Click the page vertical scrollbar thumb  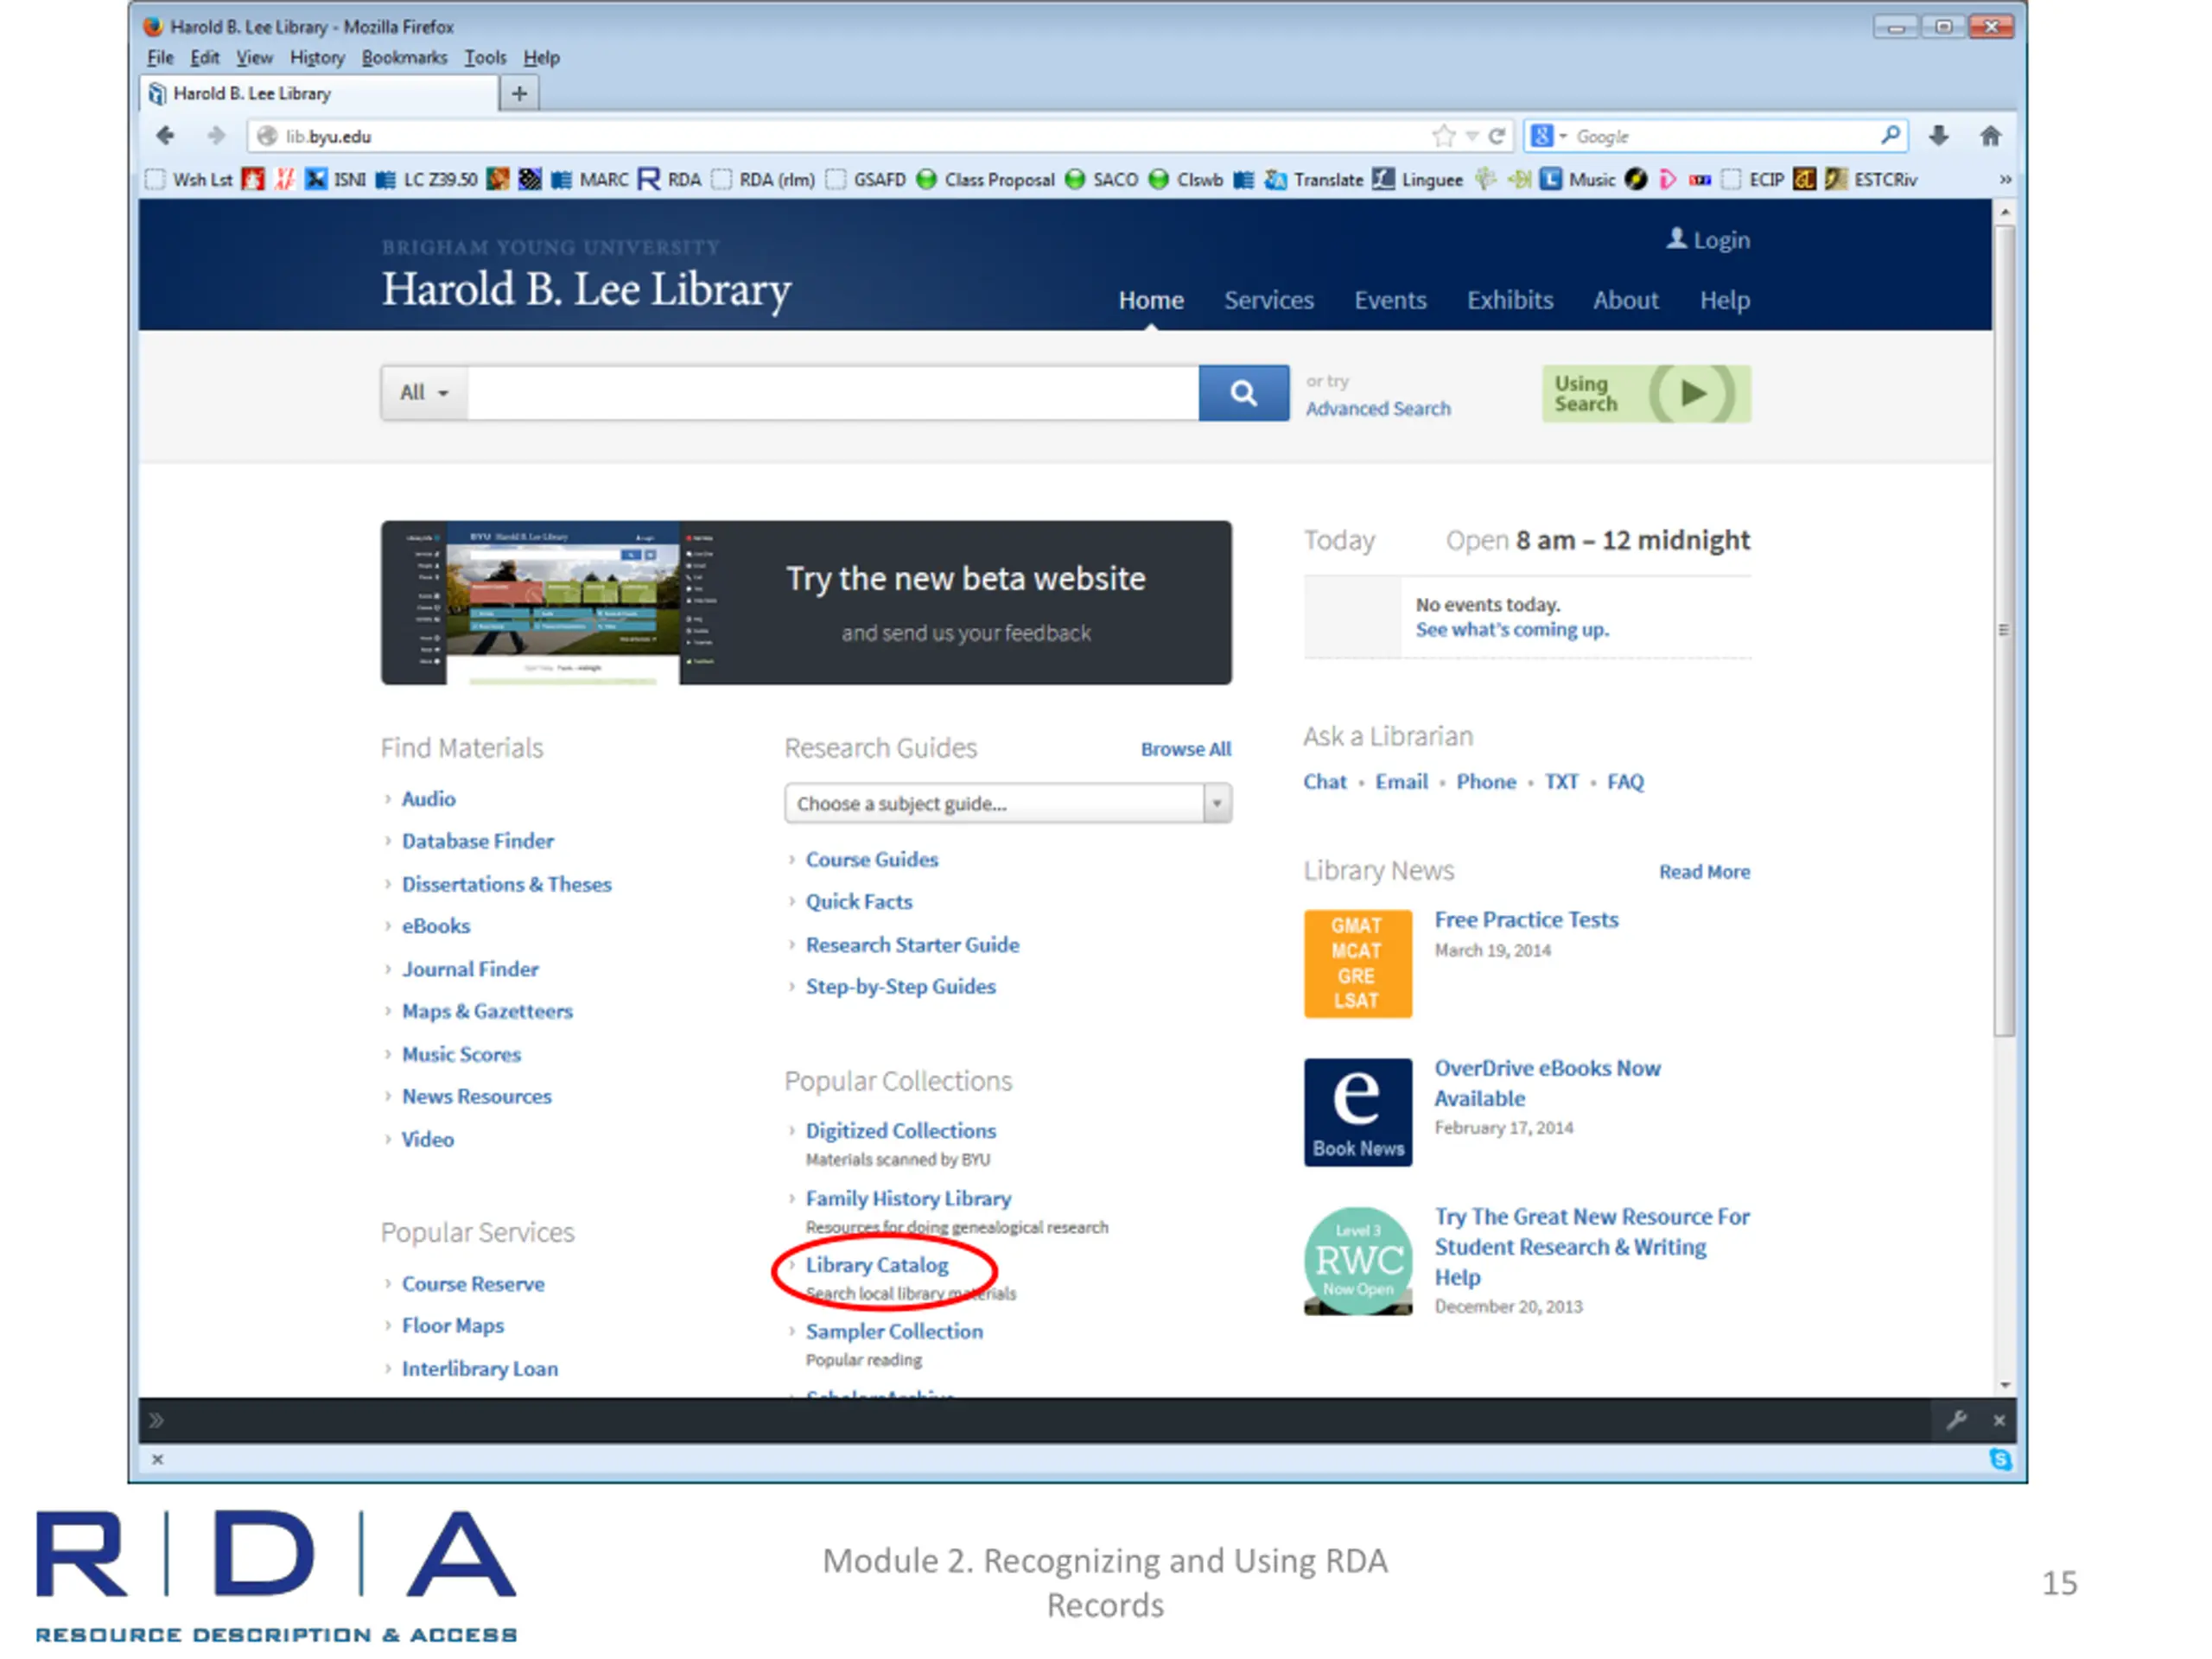click(x=2003, y=630)
